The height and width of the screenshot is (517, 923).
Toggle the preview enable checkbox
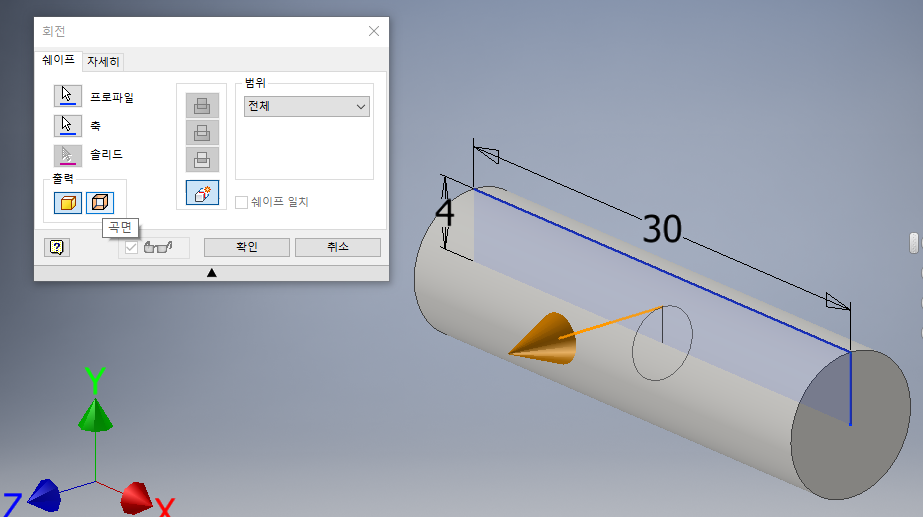coord(131,247)
